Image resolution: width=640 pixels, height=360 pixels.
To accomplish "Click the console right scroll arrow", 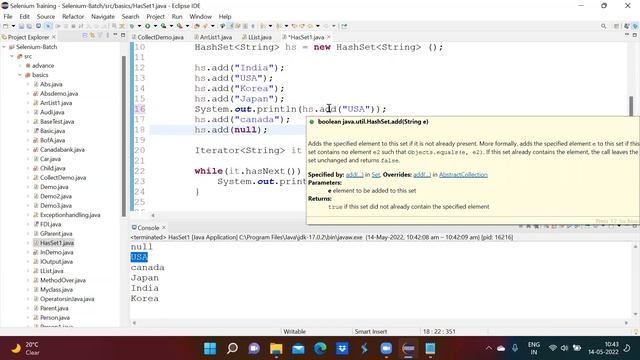I will click(627, 323).
